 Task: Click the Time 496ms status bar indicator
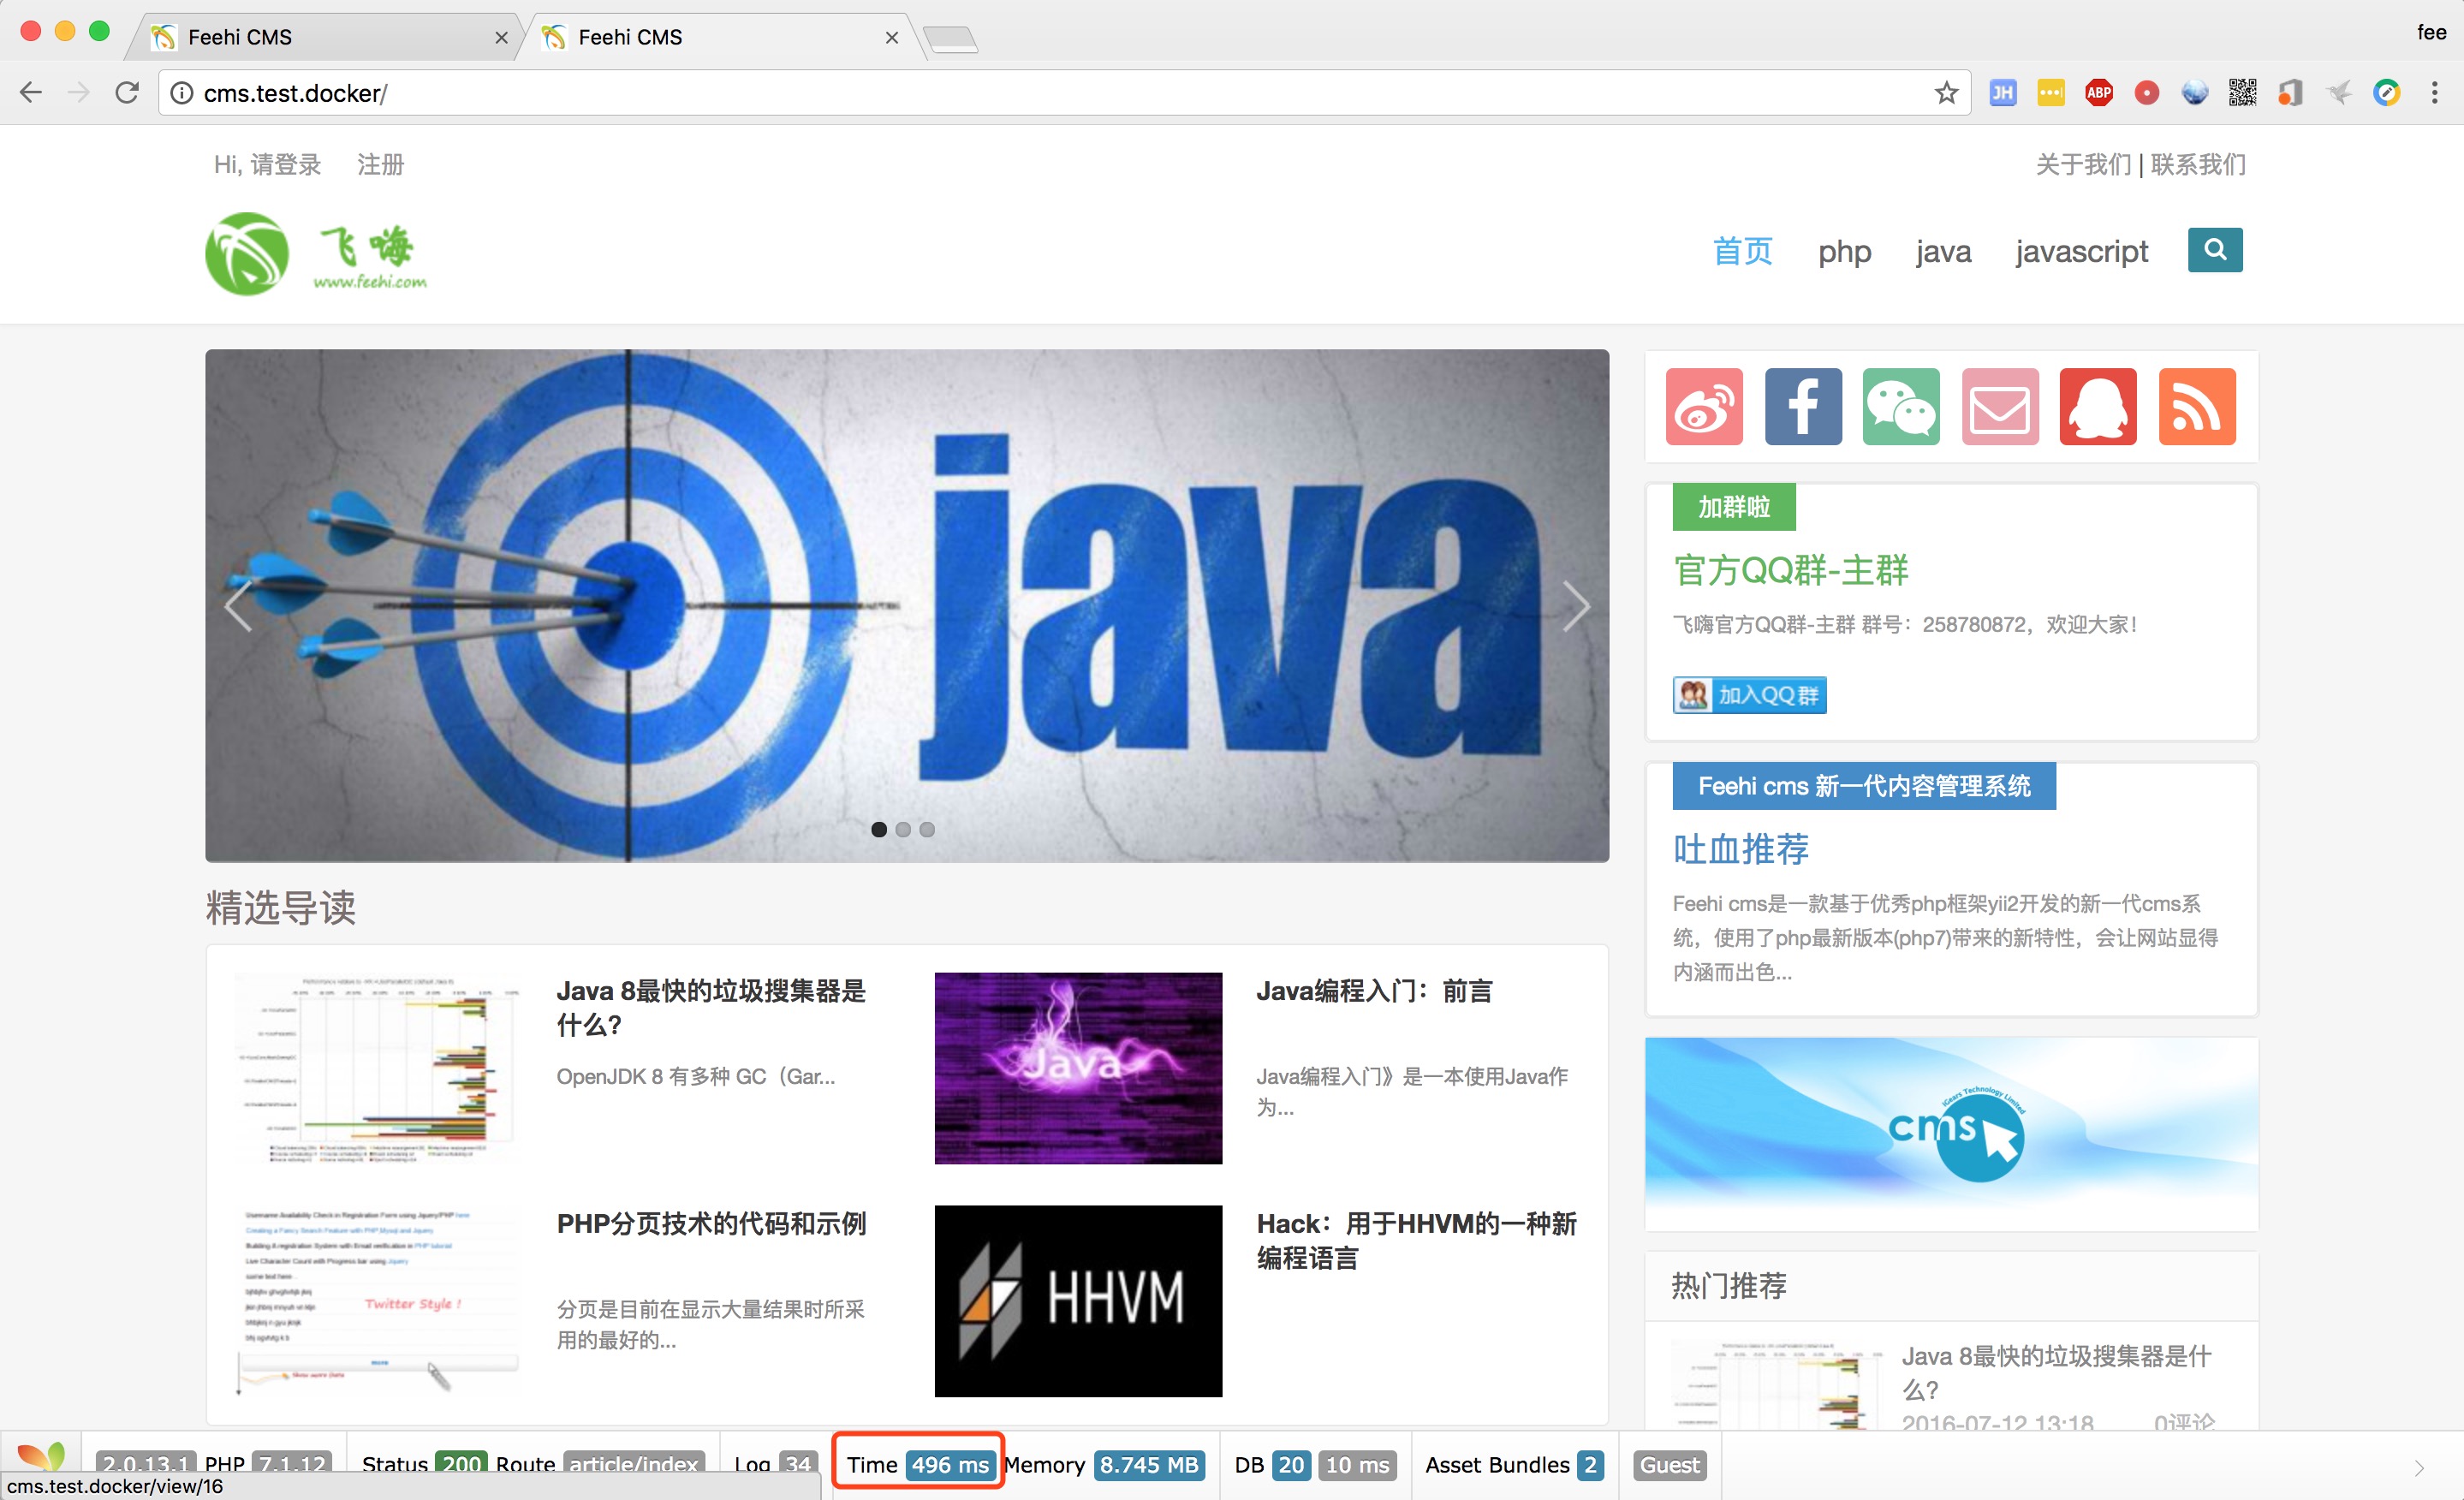tap(917, 1465)
